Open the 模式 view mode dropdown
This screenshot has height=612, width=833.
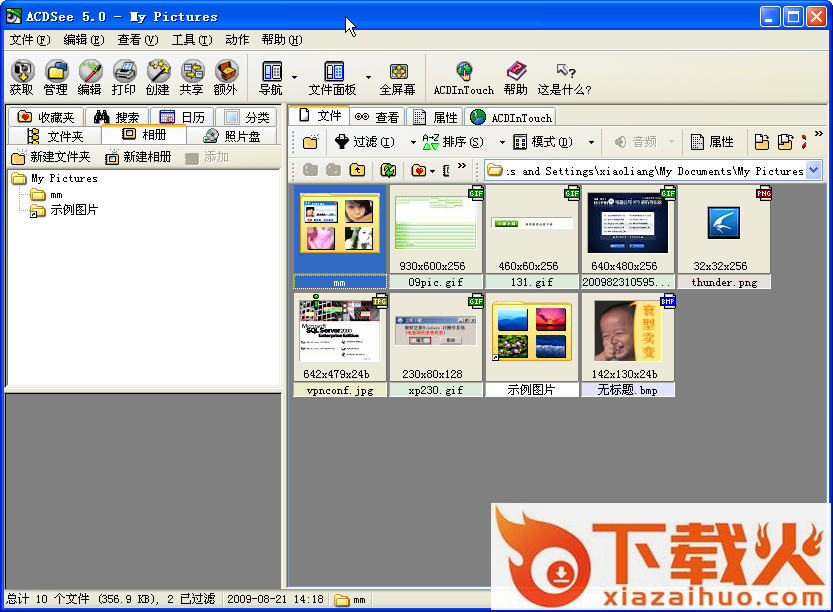(543, 142)
